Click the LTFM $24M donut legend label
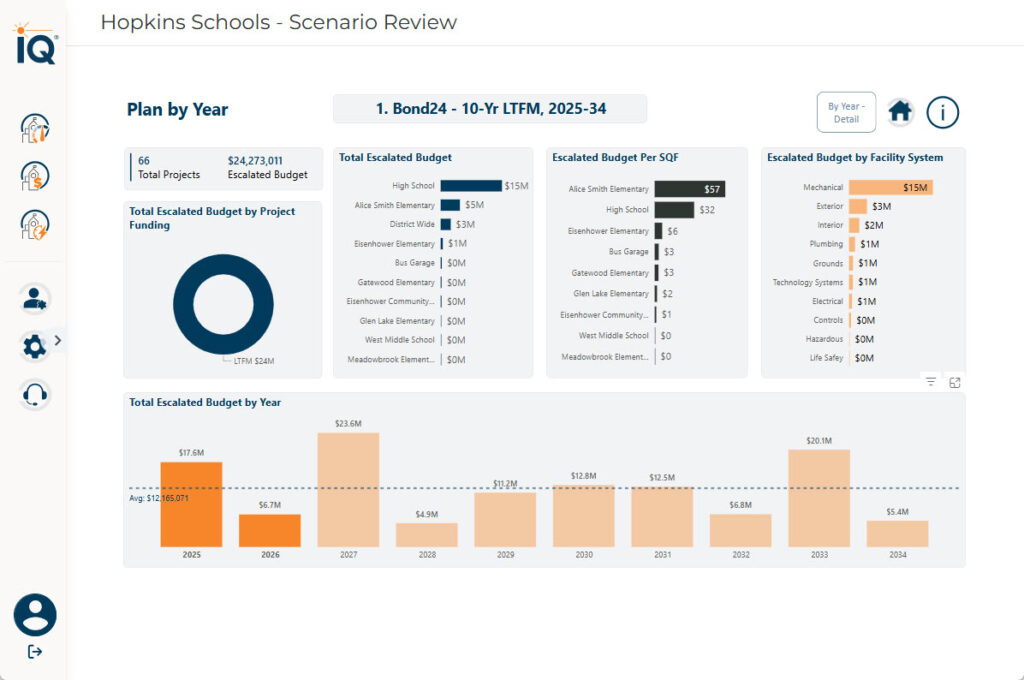The image size is (1024, 680). coord(254,361)
